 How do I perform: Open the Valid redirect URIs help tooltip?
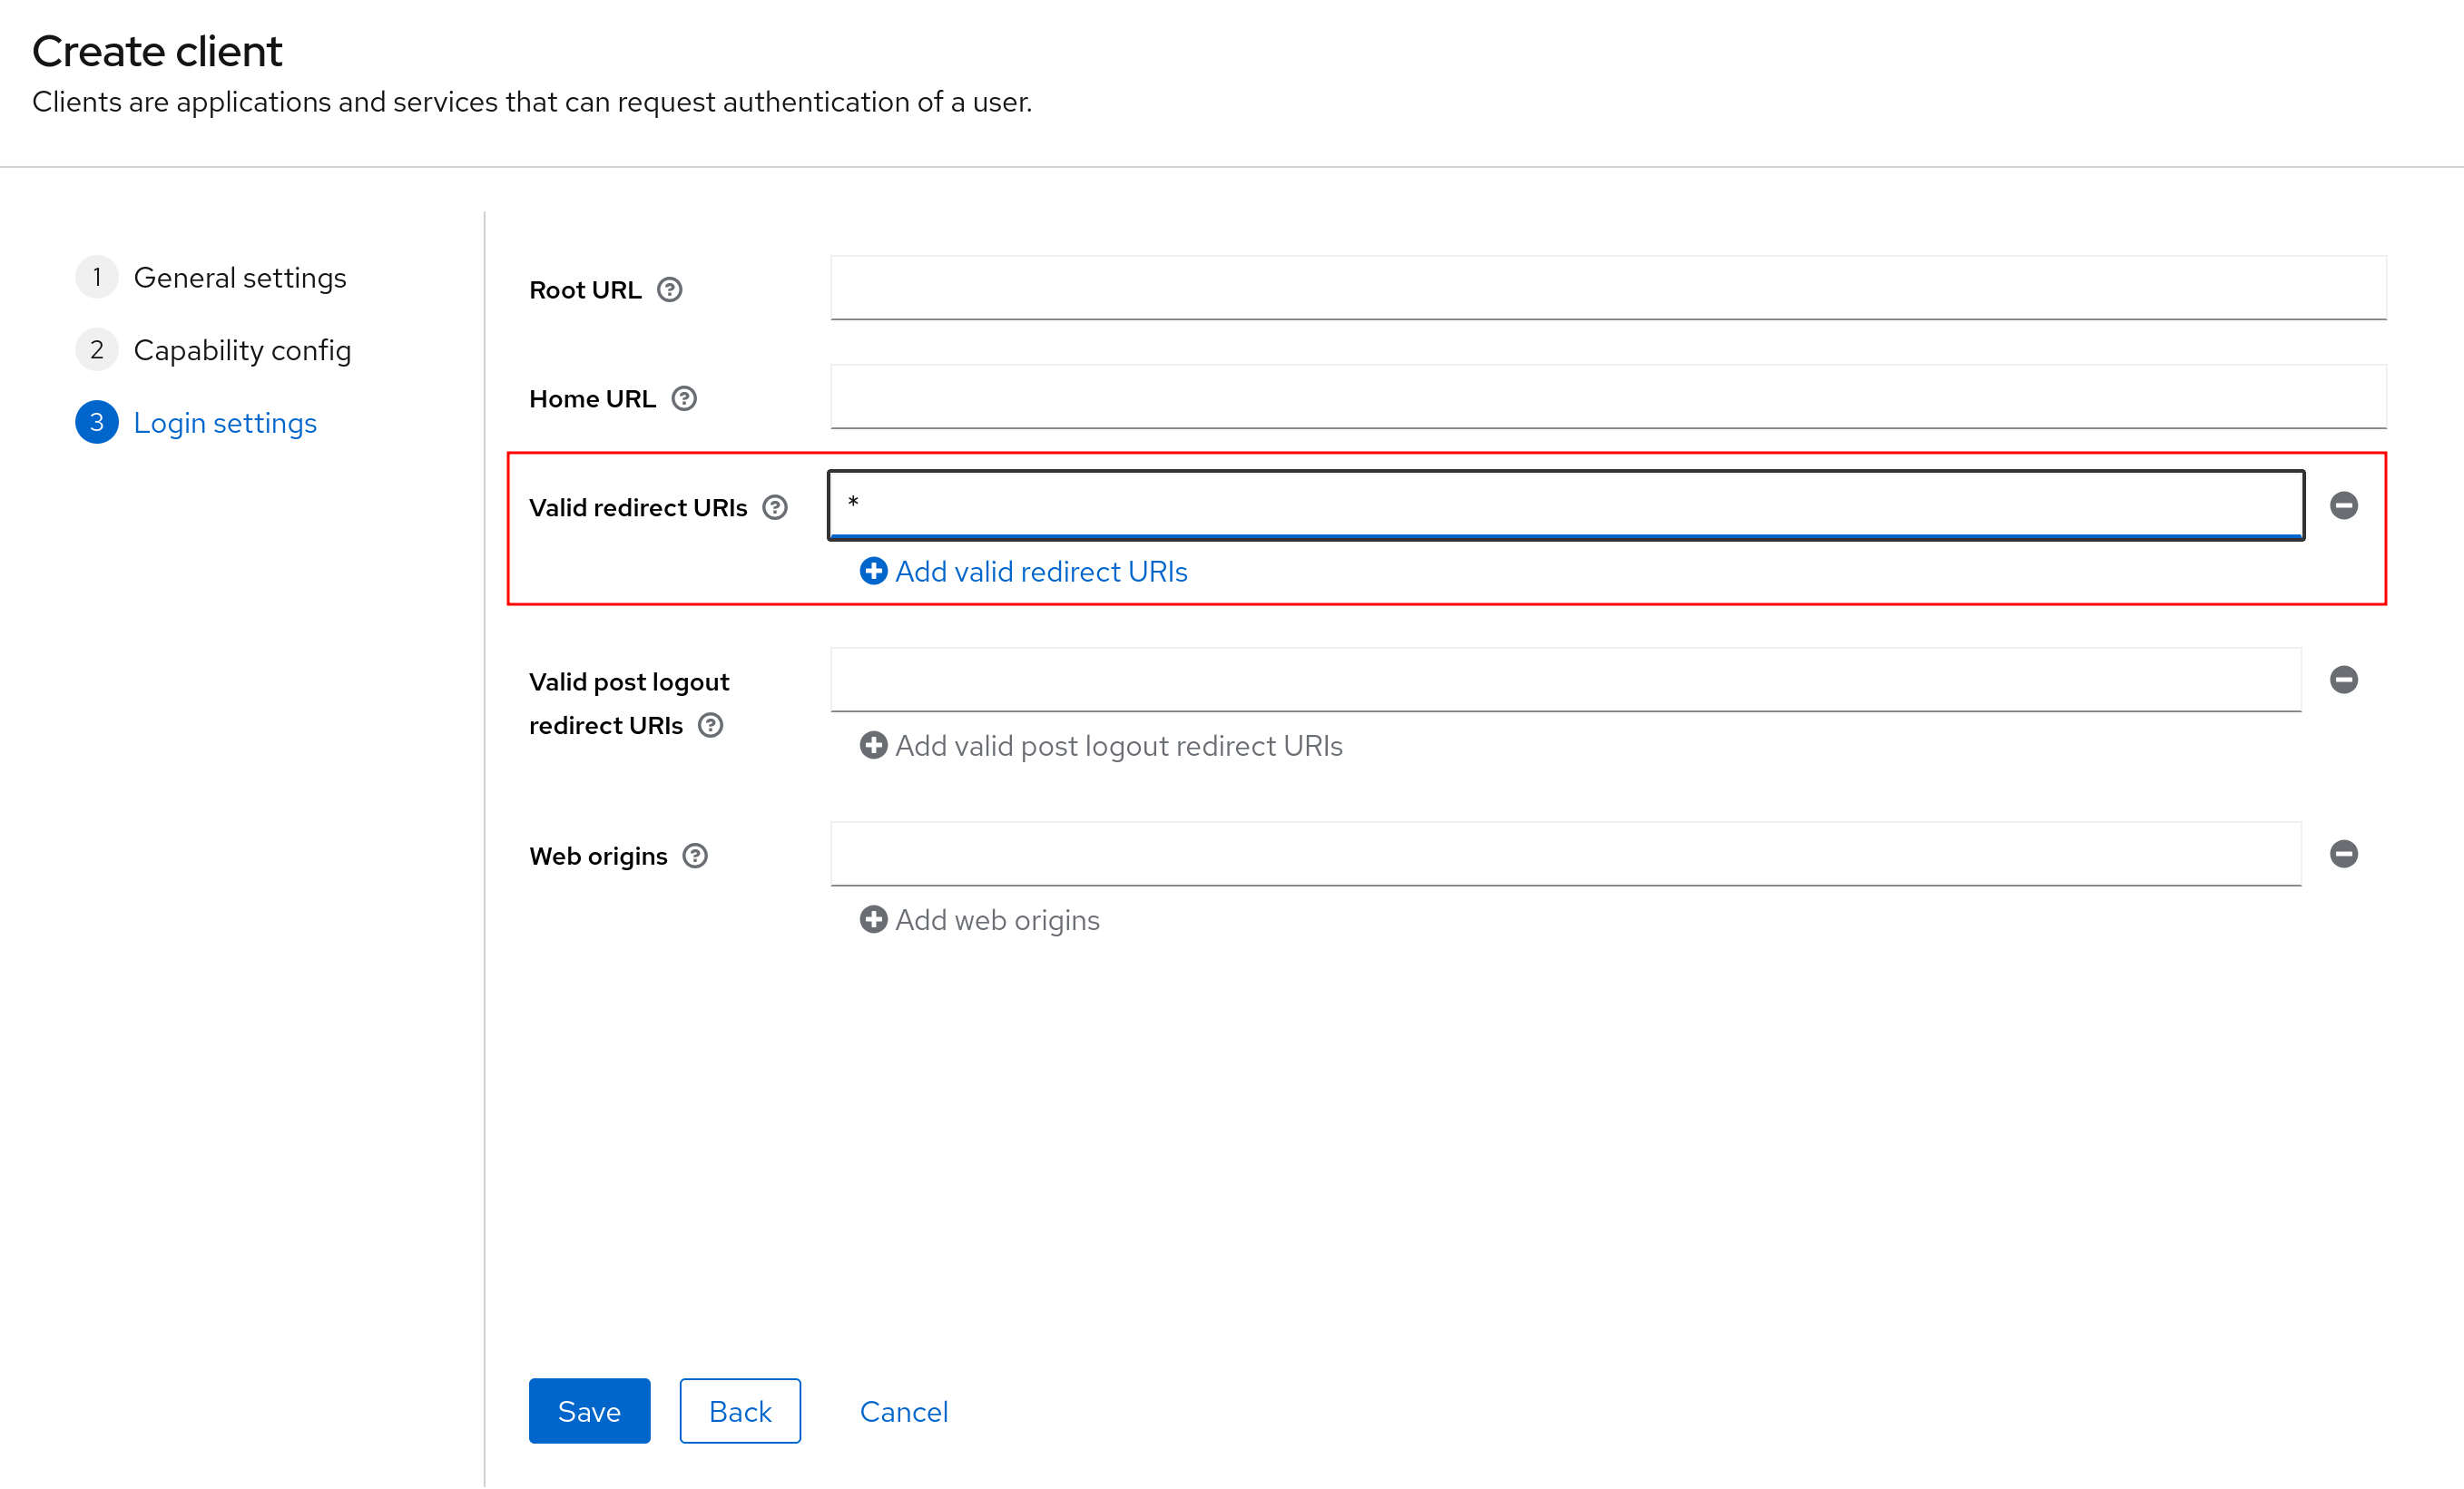pos(775,508)
